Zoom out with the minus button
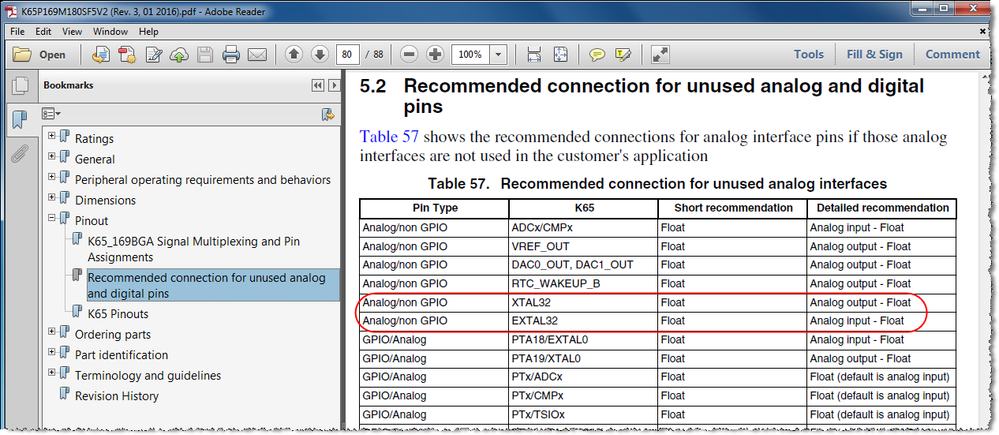The height and width of the screenshot is (435, 999). click(410, 55)
